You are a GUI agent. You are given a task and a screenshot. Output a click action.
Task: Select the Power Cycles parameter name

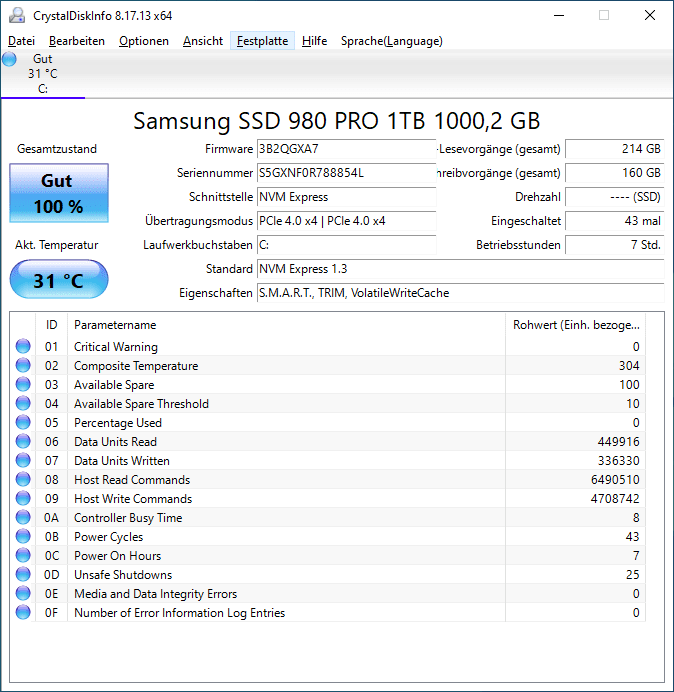tap(109, 537)
